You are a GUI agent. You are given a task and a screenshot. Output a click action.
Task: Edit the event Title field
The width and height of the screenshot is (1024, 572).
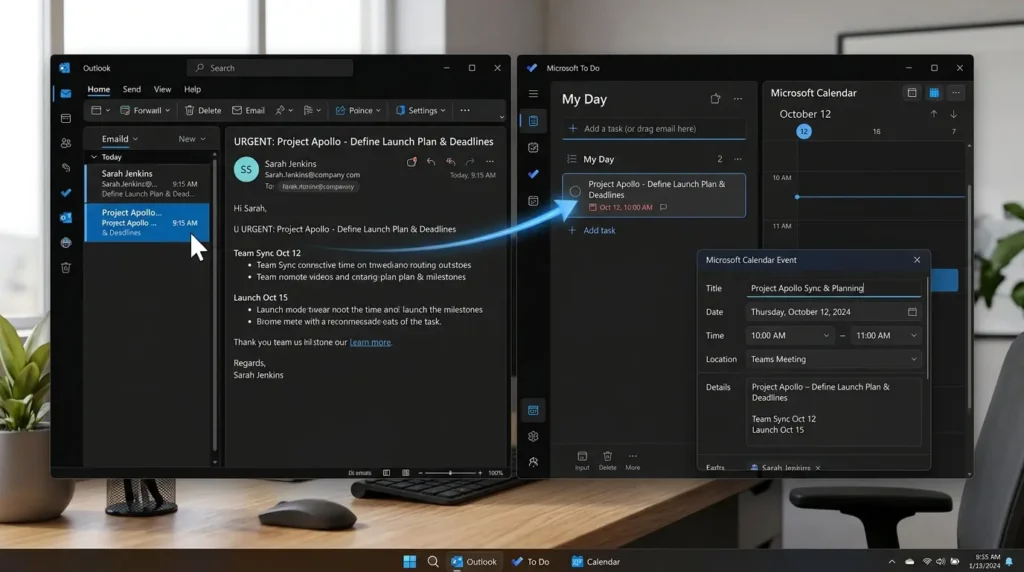click(834, 288)
